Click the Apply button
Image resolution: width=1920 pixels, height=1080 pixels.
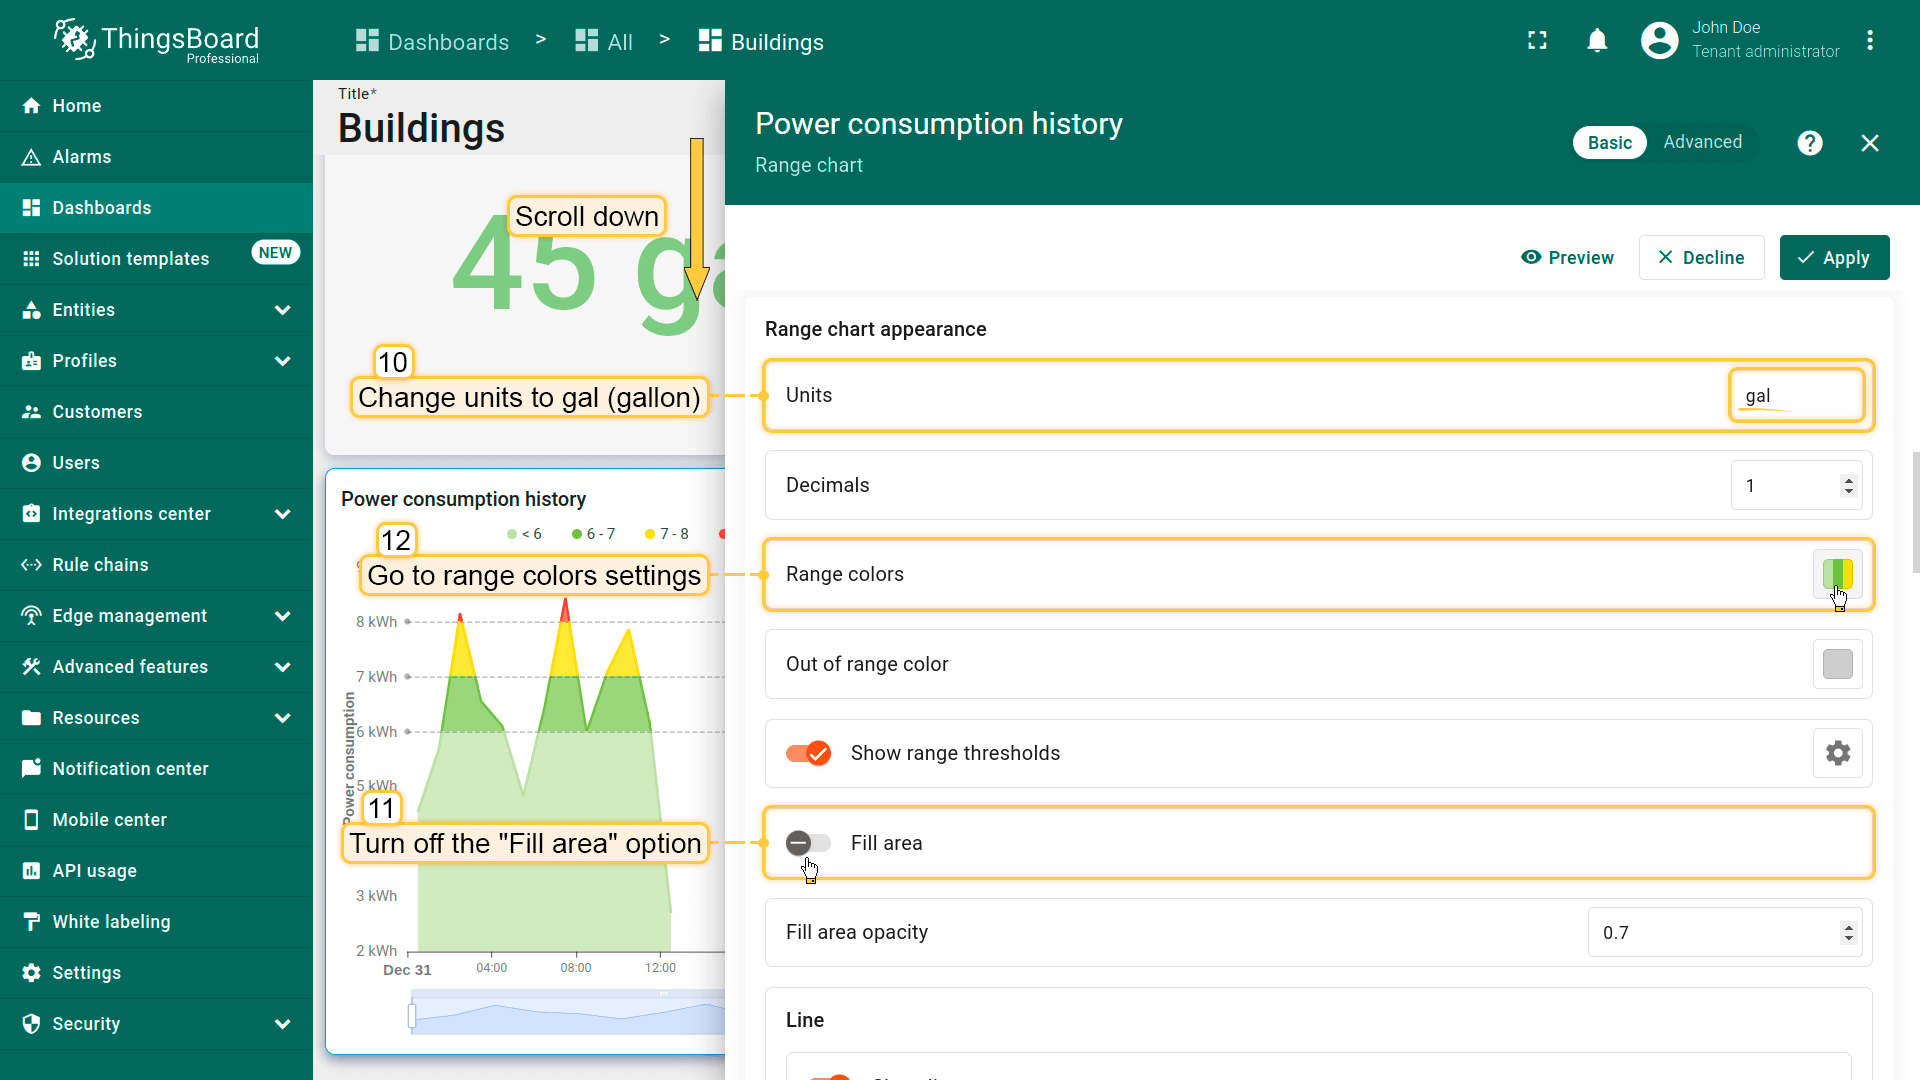[1834, 258]
